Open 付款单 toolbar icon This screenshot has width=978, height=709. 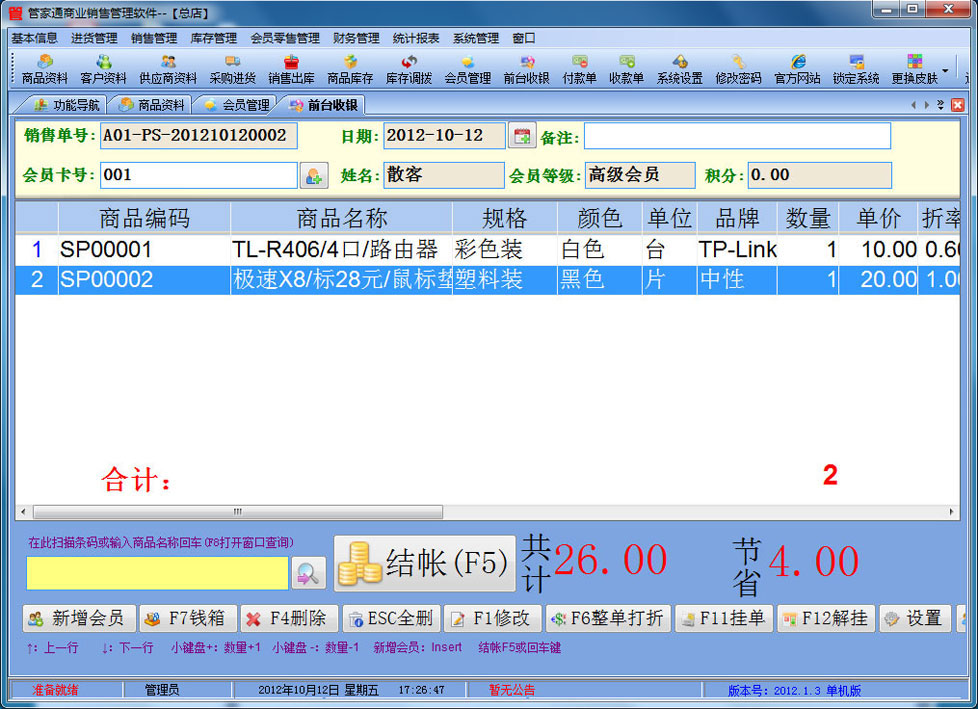tap(579, 69)
